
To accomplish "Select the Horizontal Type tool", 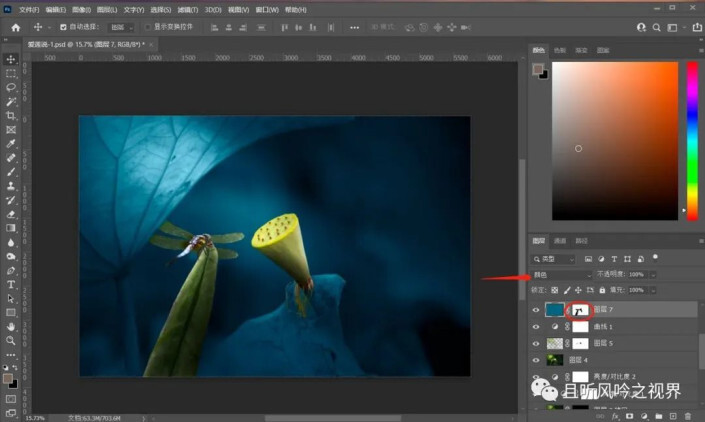I will point(11,284).
